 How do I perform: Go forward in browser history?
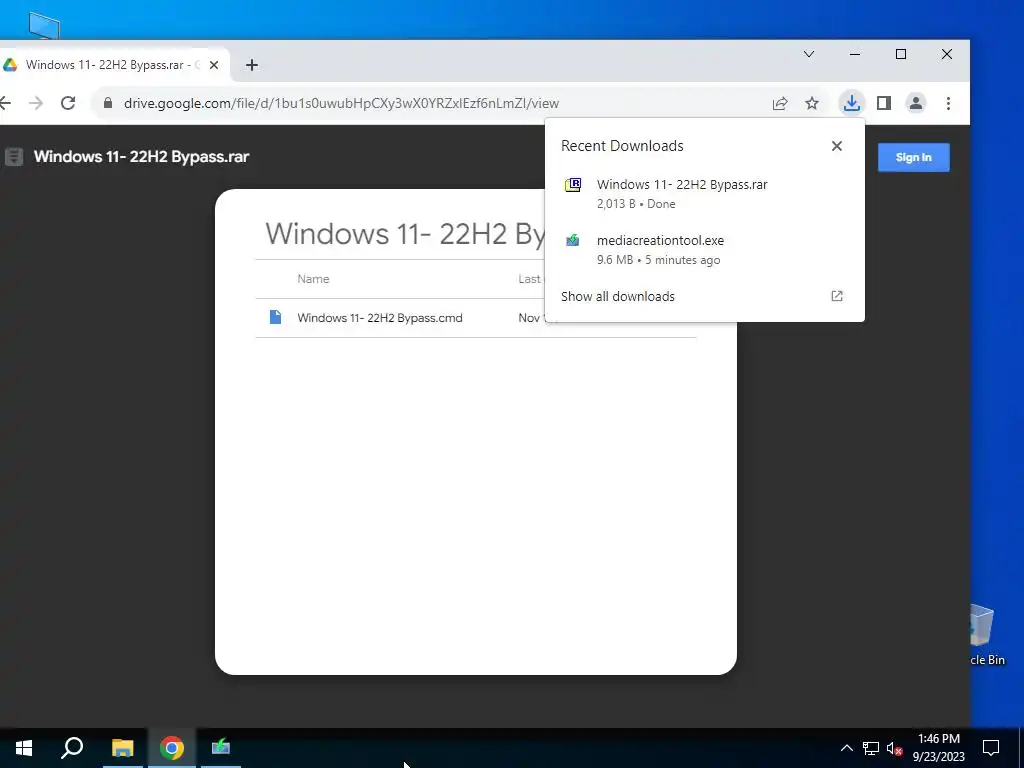click(36, 103)
